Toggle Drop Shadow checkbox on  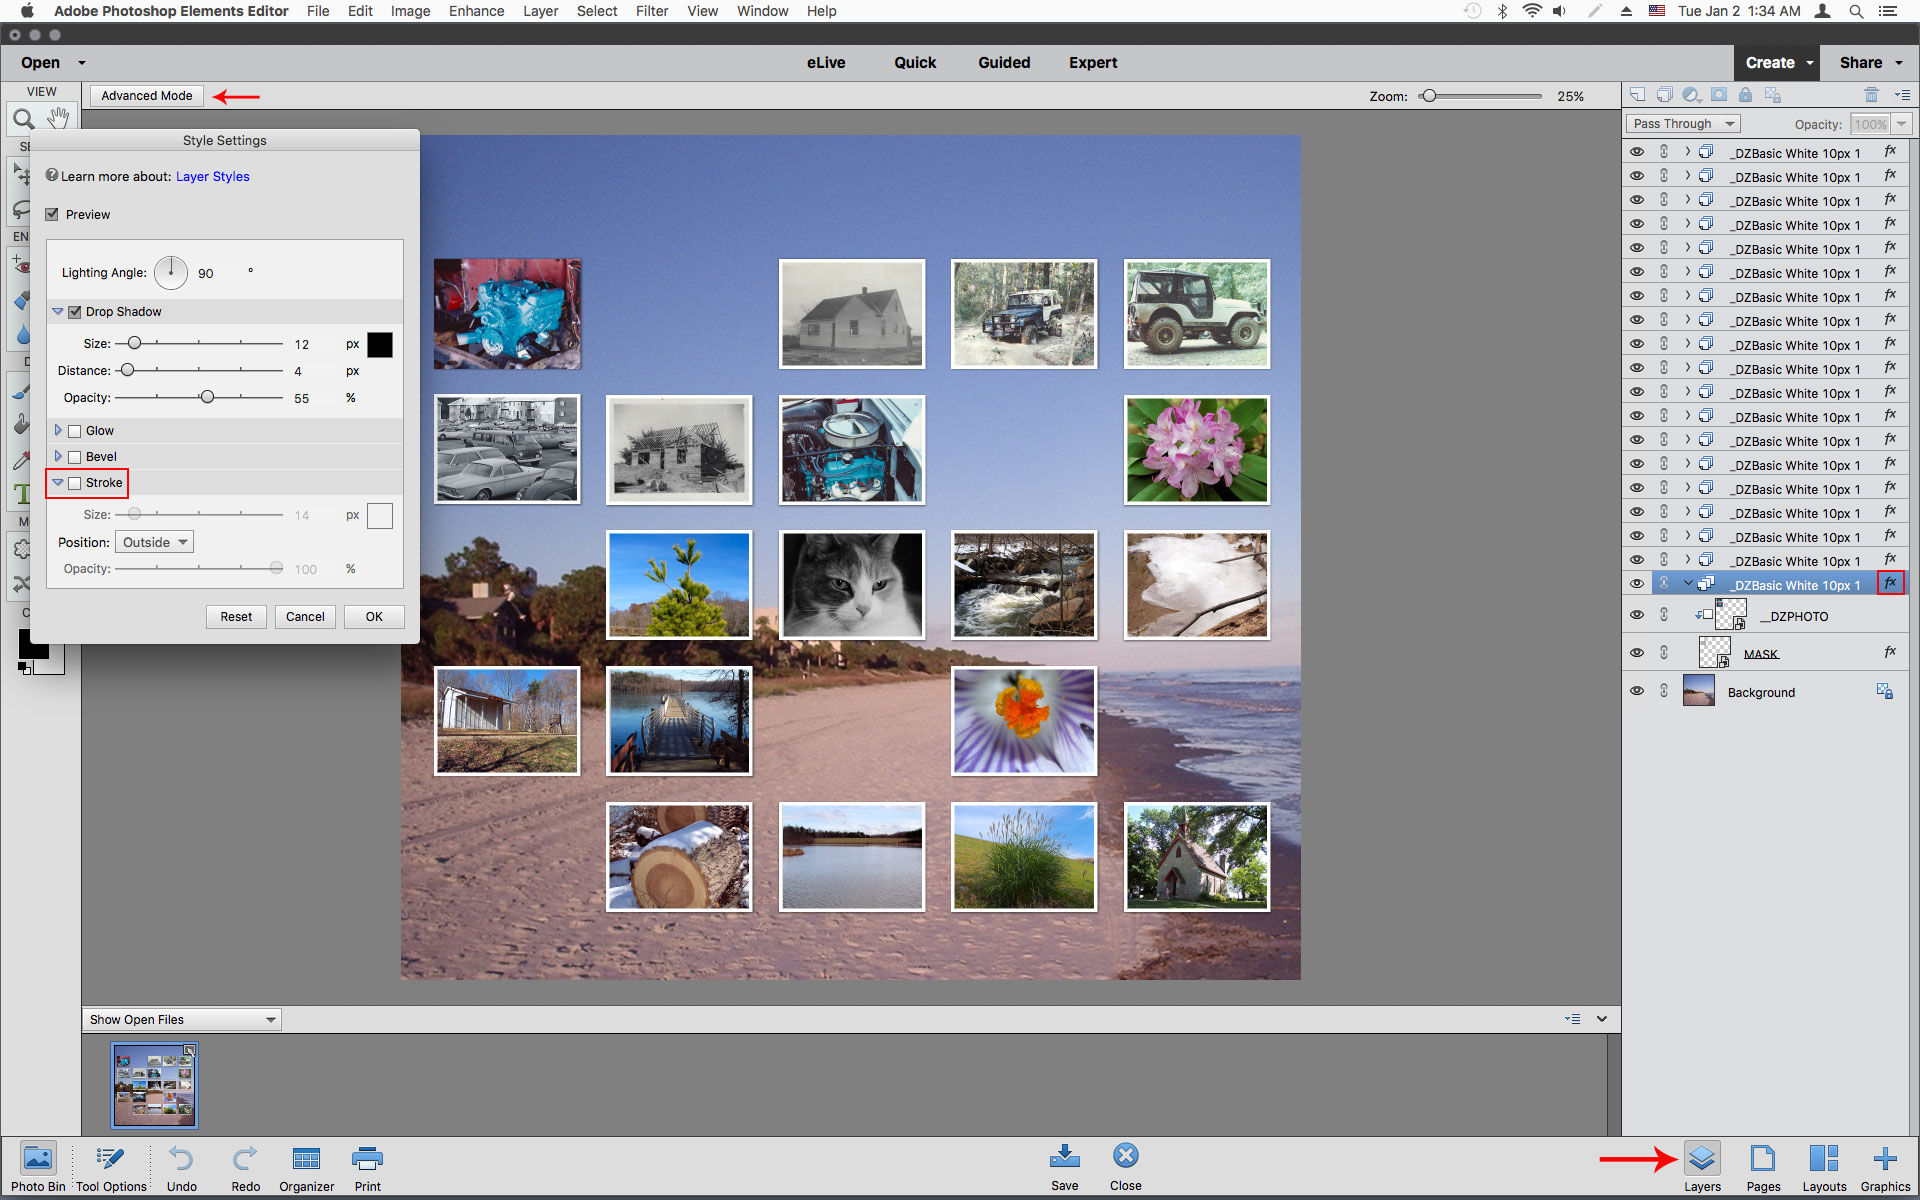coord(75,311)
